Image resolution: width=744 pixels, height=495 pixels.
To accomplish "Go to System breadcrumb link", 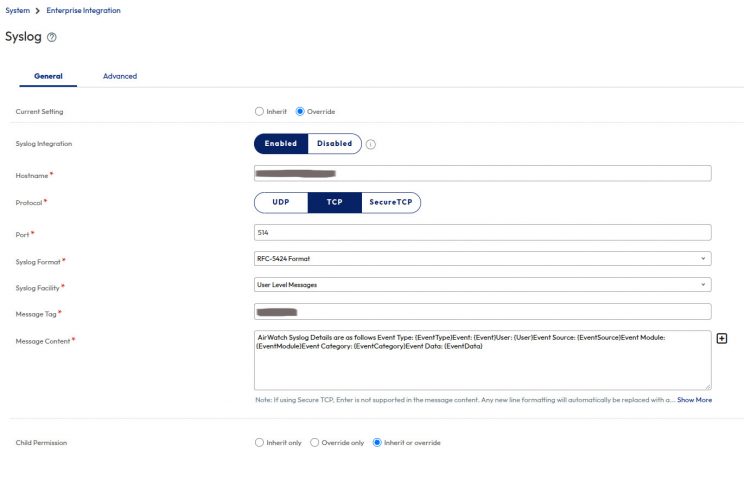I will pos(18,10).
